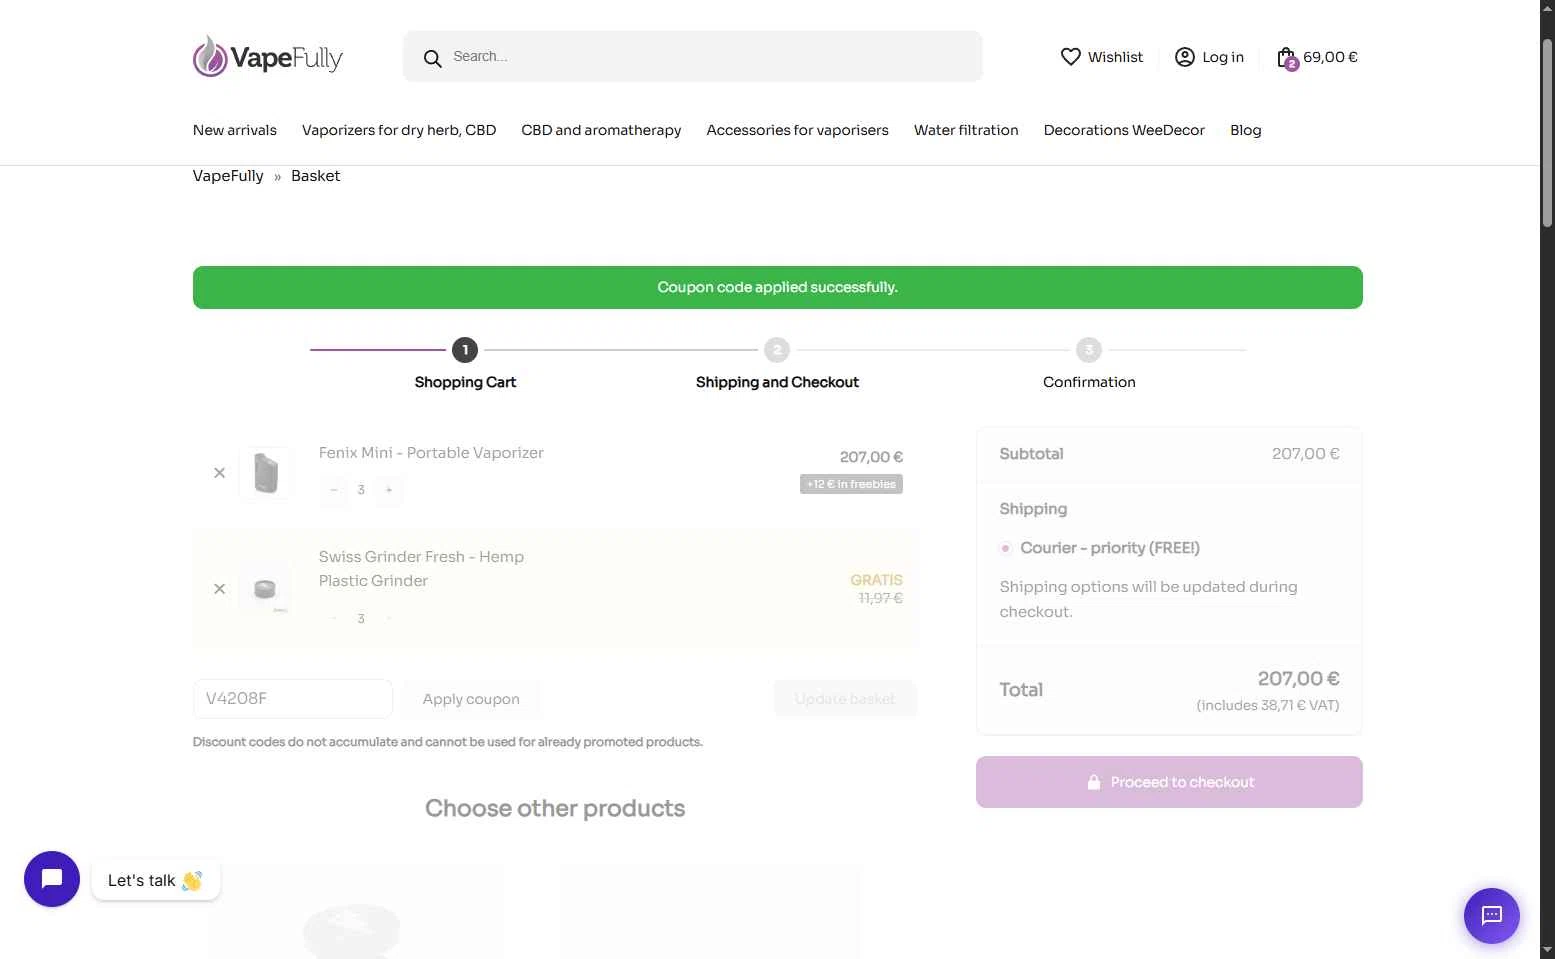The width and height of the screenshot is (1555, 959).
Task: Decrease Fenix Mini quantity
Action: [x=334, y=490]
